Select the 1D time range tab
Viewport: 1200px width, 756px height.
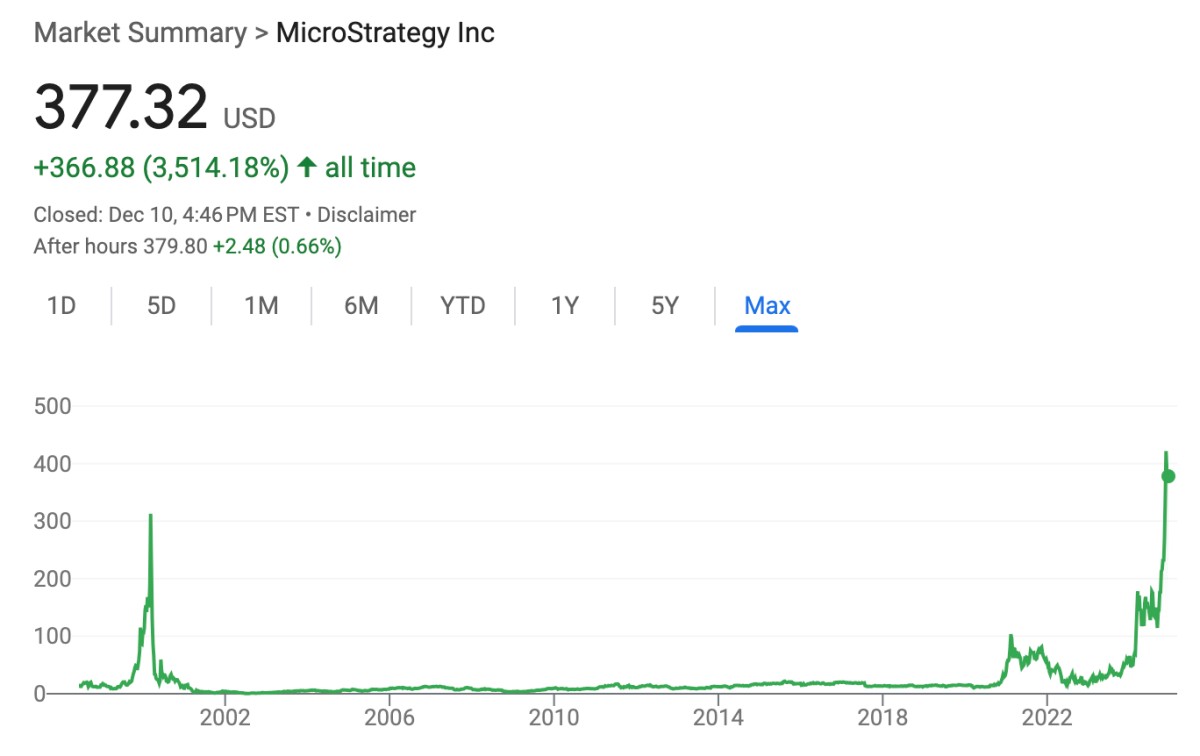(x=62, y=306)
